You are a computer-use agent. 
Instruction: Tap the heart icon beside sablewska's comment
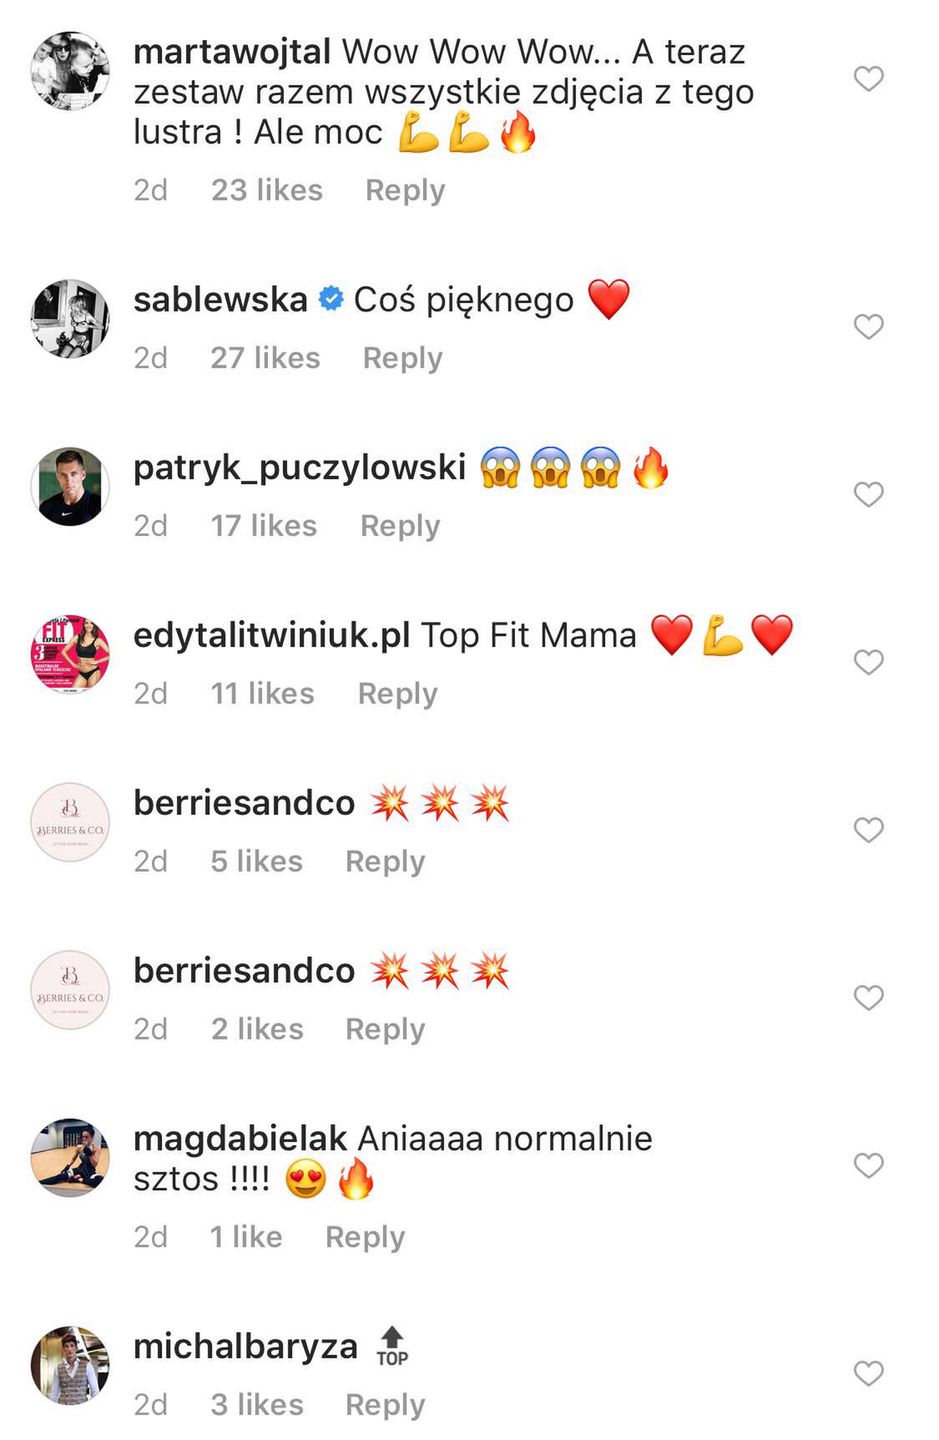pyautogui.click(x=868, y=327)
